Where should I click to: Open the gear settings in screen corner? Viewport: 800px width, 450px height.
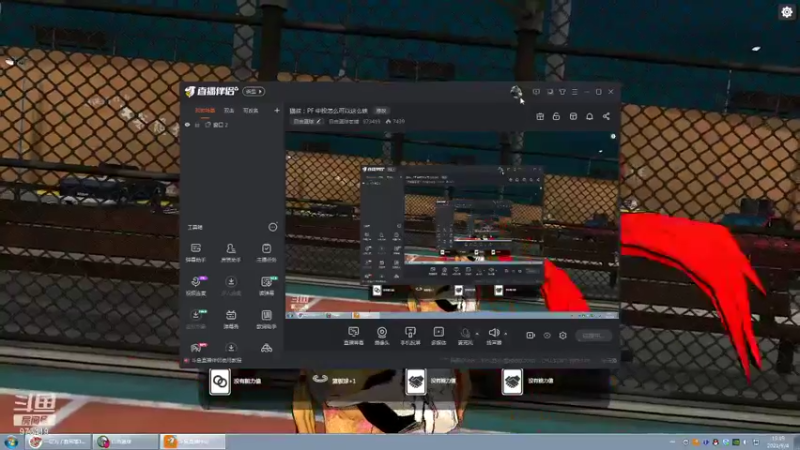787,12
